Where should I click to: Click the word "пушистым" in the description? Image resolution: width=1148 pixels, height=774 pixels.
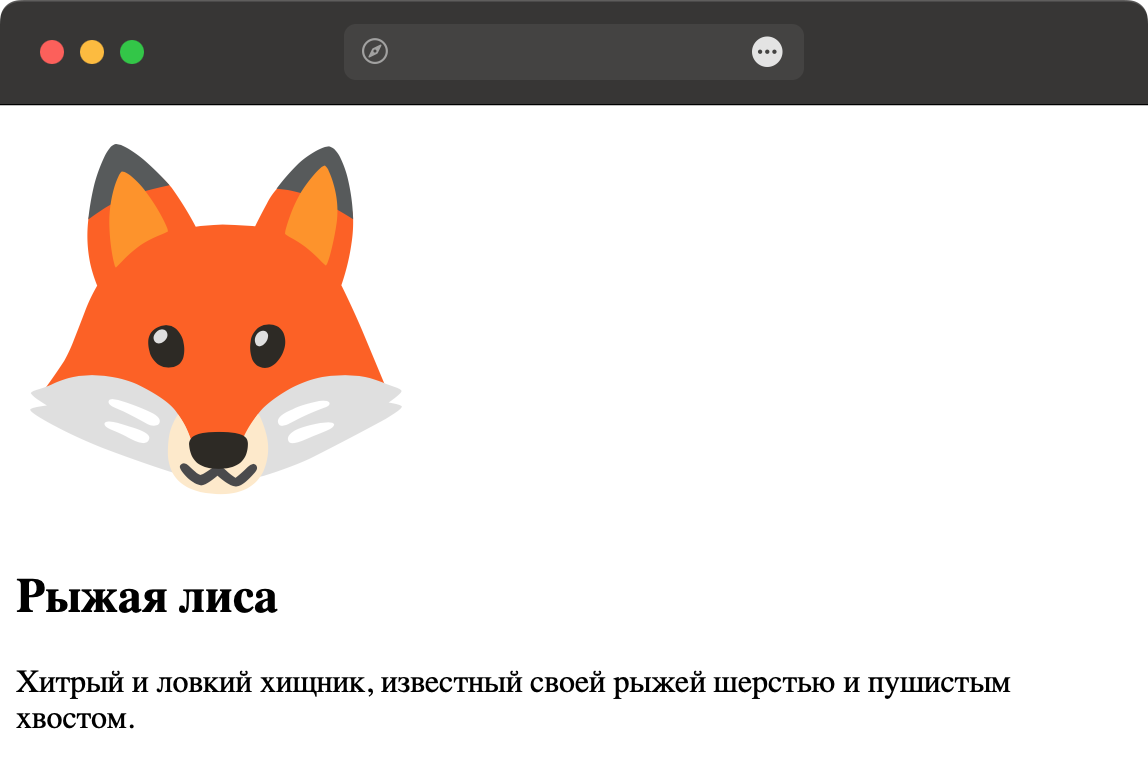pyautogui.click(x=939, y=683)
